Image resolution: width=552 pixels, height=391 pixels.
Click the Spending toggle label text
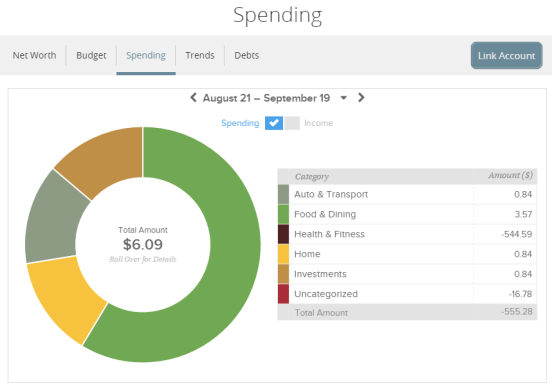click(x=240, y=123)
